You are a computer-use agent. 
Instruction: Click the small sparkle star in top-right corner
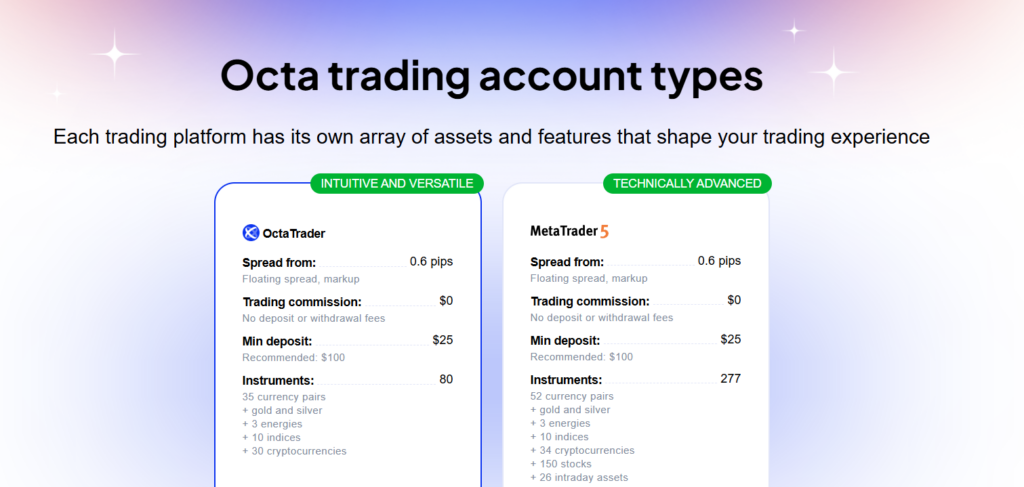[795, 29]
